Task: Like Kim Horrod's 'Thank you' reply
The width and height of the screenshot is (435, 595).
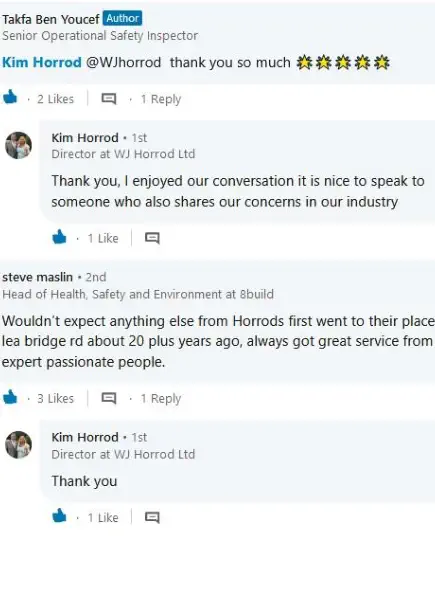Action: click(59, 516)
